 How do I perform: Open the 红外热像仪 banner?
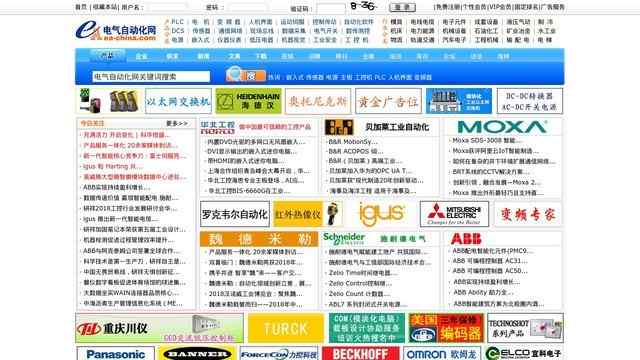point(307,214)
